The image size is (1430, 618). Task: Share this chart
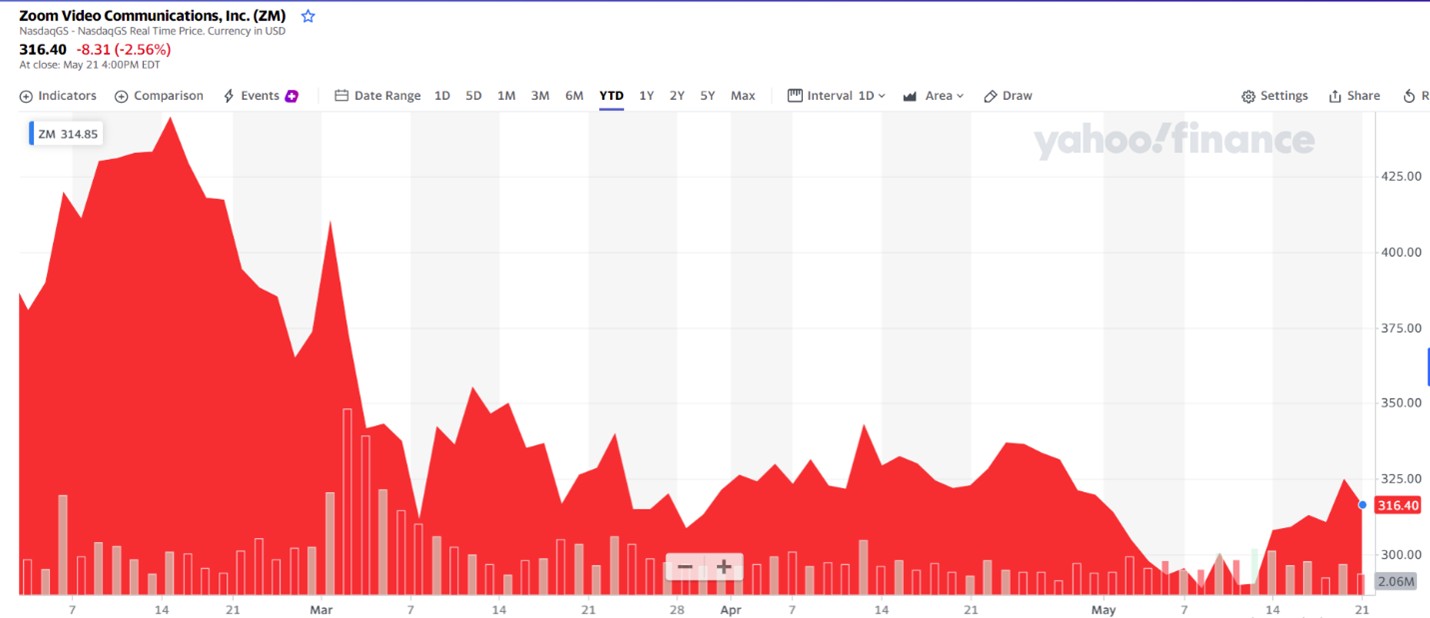click(x=1354, y=96)
